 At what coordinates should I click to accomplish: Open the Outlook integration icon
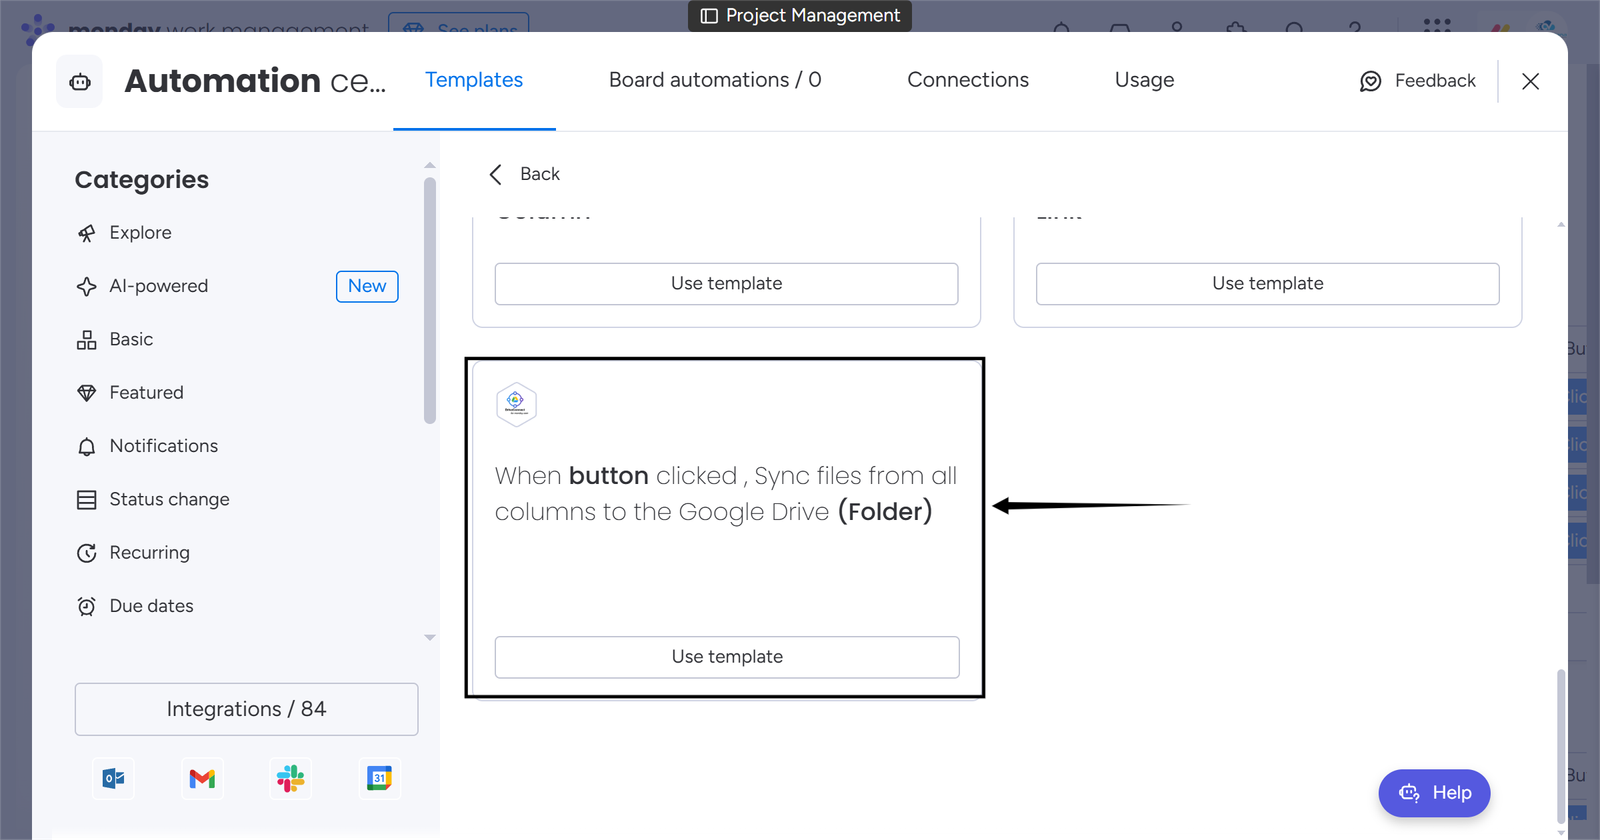coord(113,779)
